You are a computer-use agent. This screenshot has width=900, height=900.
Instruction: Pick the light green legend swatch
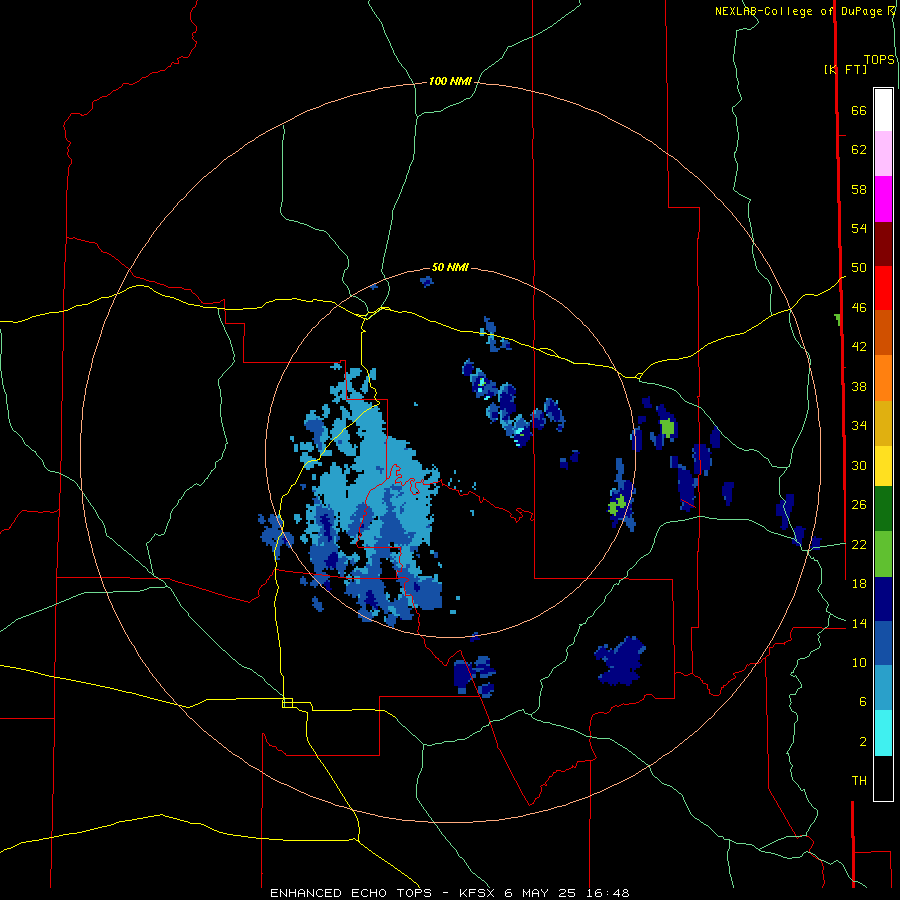pos(883,554)
